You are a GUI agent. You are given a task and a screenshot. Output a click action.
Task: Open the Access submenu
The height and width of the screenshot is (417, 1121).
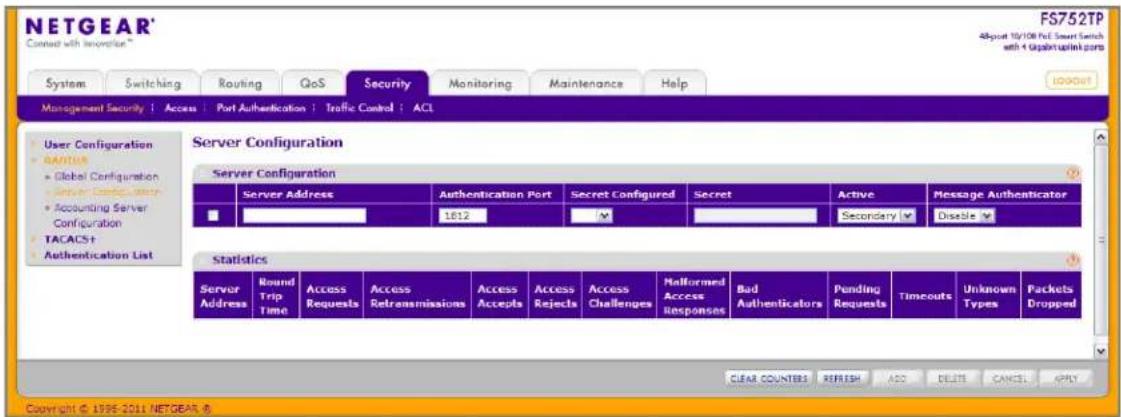click(x=179, y=109)
